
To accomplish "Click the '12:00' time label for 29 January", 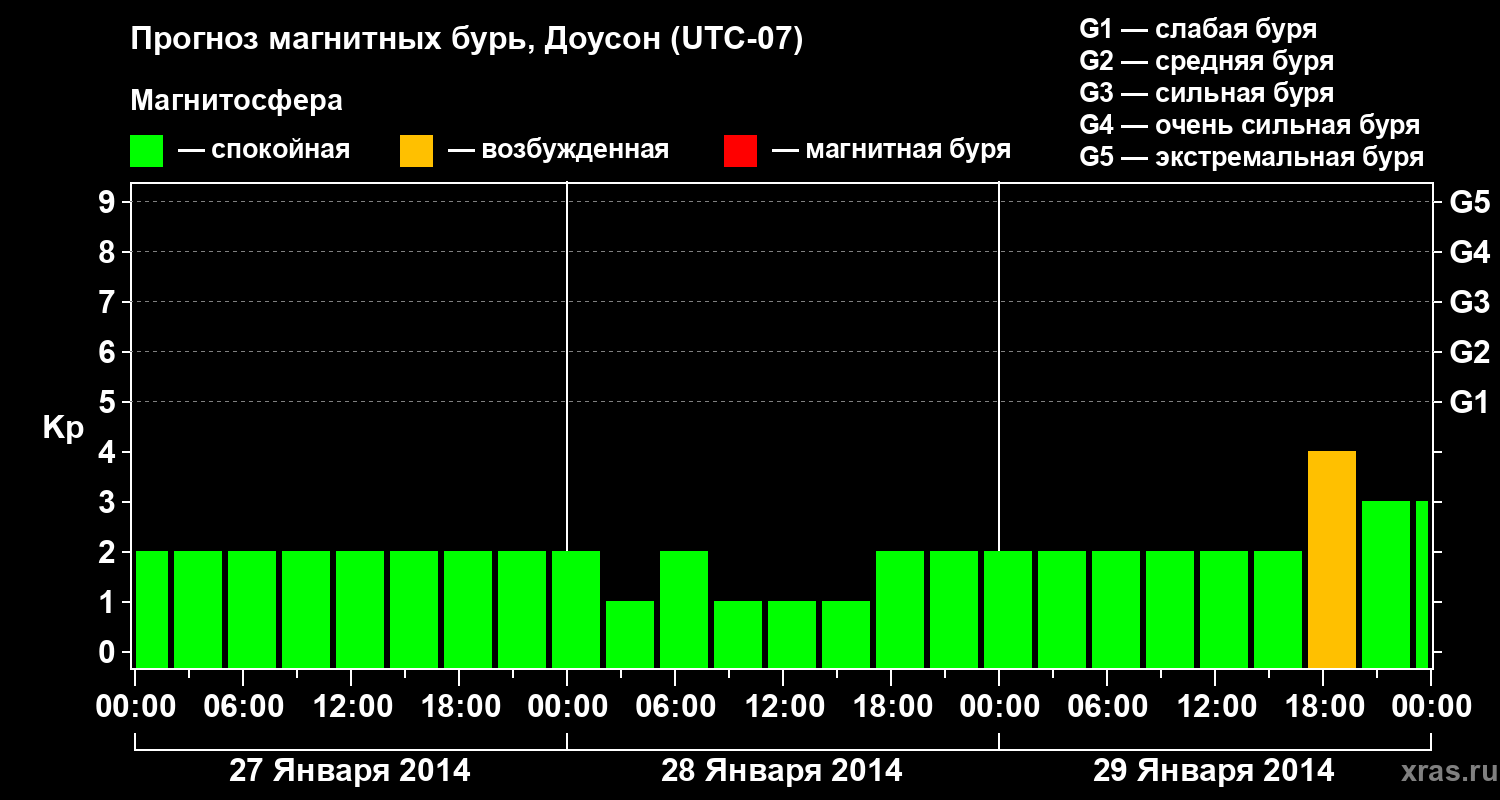I will (x=1215, y=707).
